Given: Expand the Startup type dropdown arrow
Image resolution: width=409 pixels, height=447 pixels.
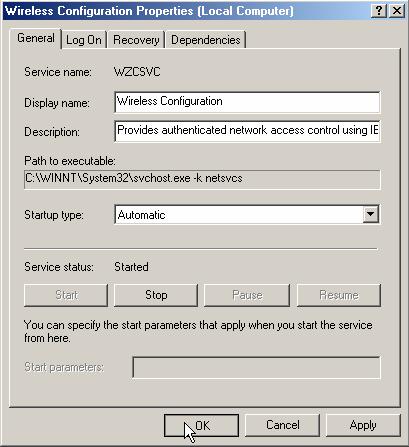Looking at the screenshot, I should [x=370, y=214].
